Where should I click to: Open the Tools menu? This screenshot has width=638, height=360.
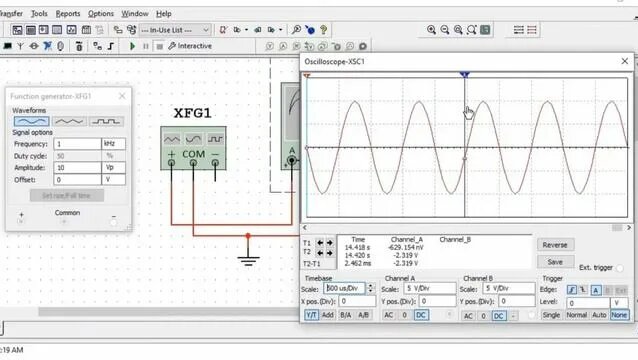39,13
